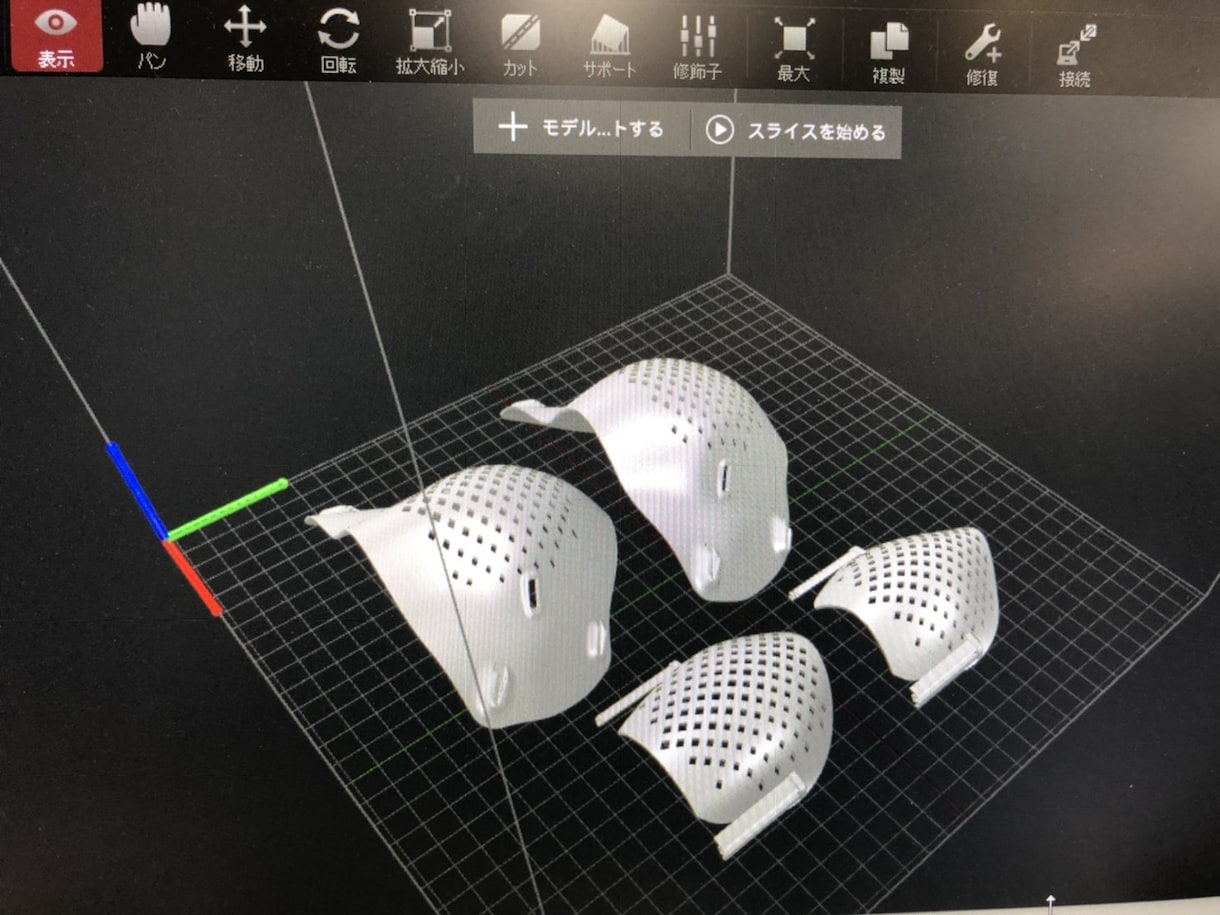
Task: Select the 回転 (rotate) tool
Action: tap(338, 40)
